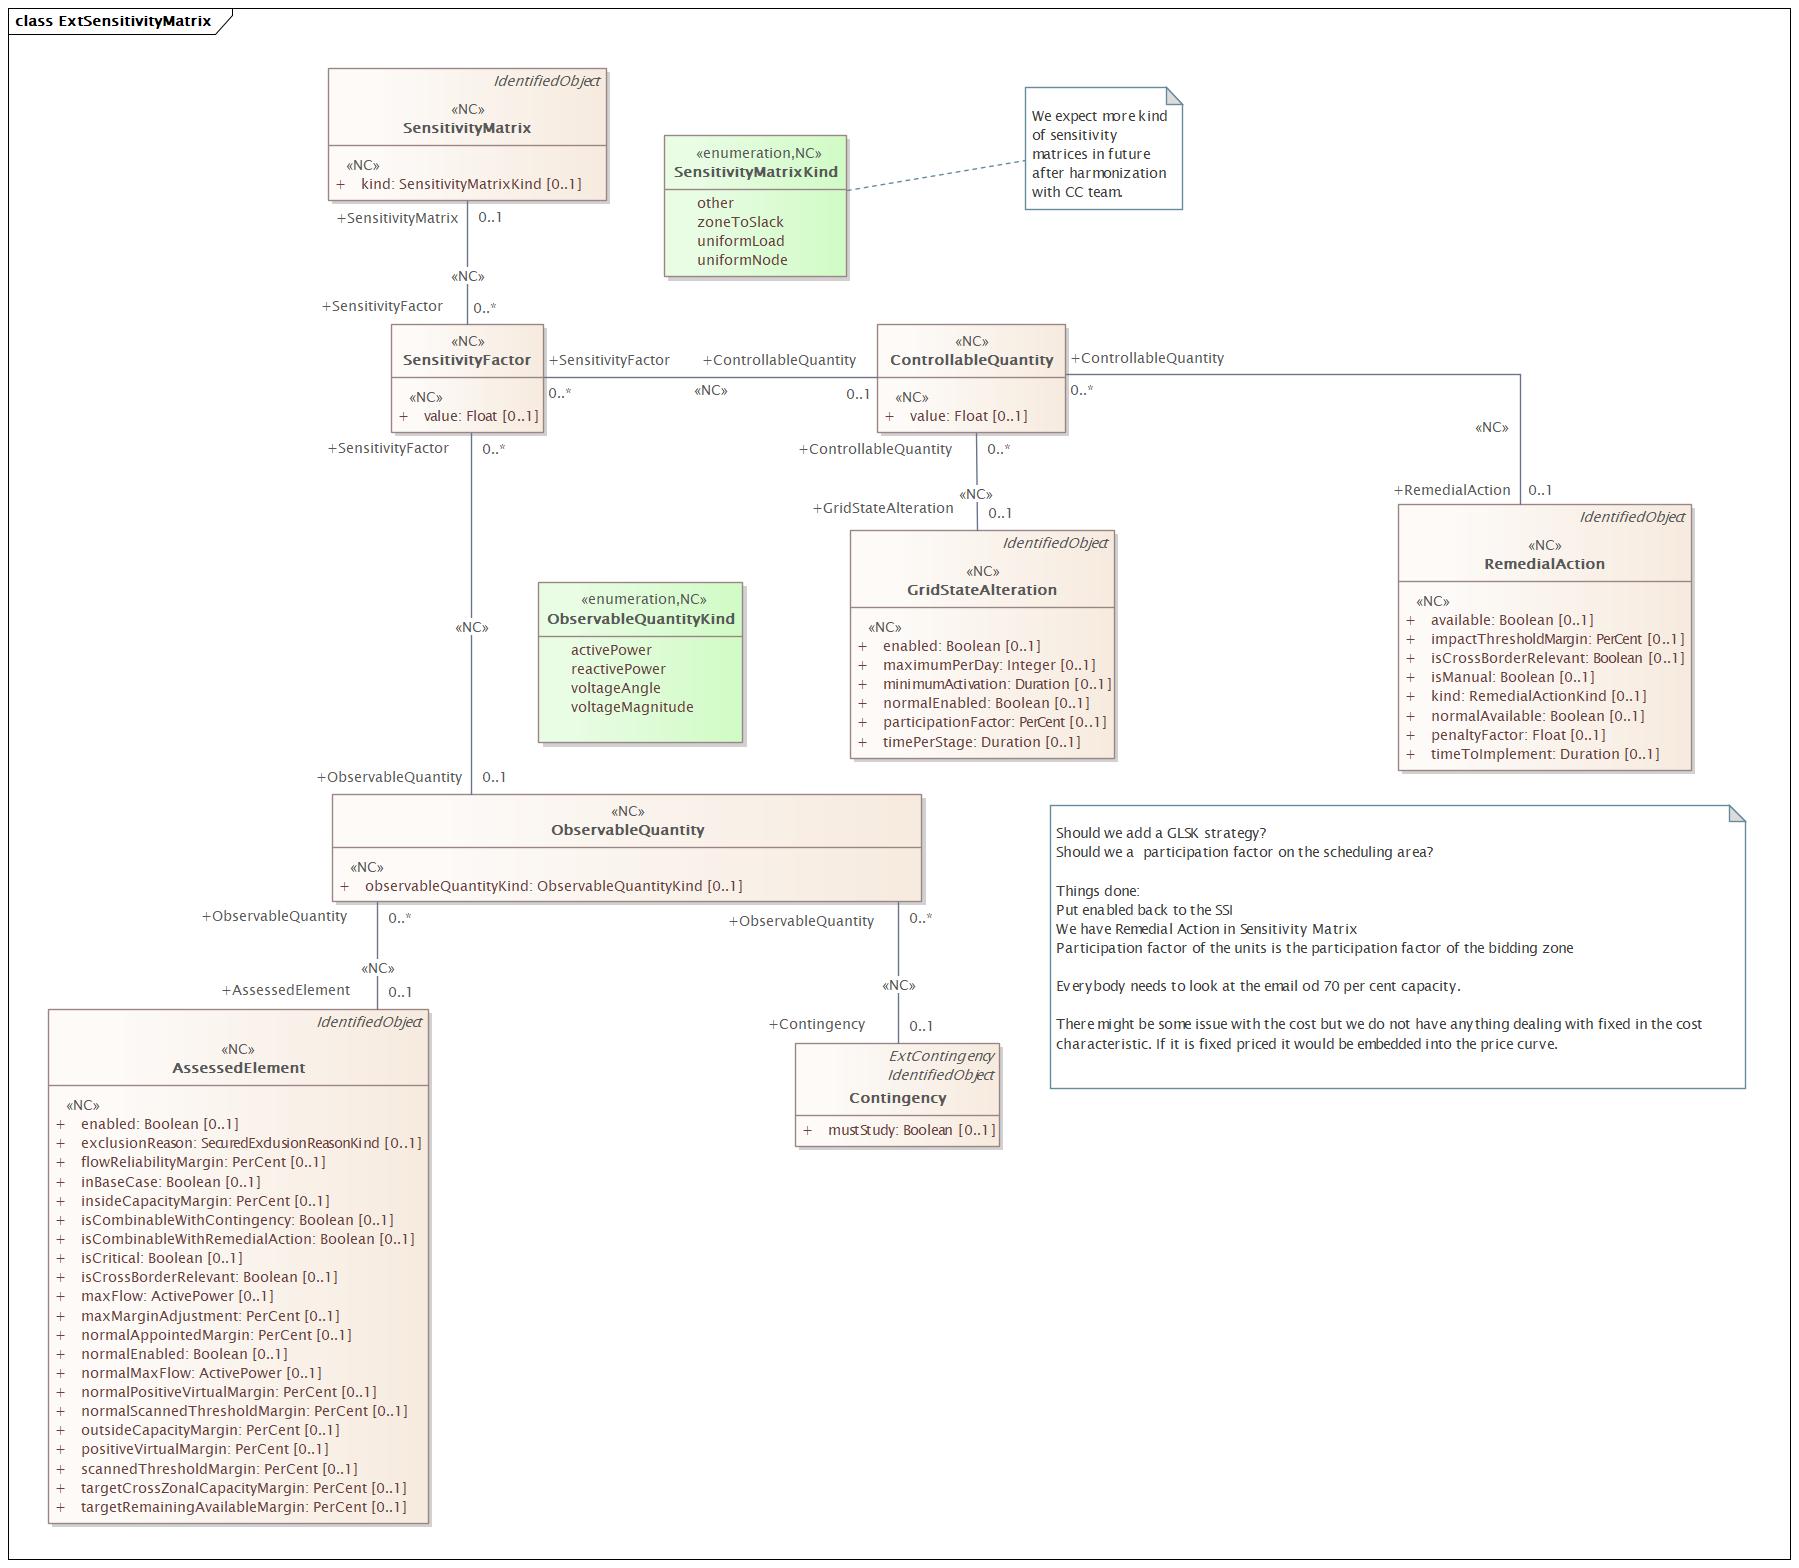
Task: Click the '+AssessedElement' association role label
Action: point(286,990)
